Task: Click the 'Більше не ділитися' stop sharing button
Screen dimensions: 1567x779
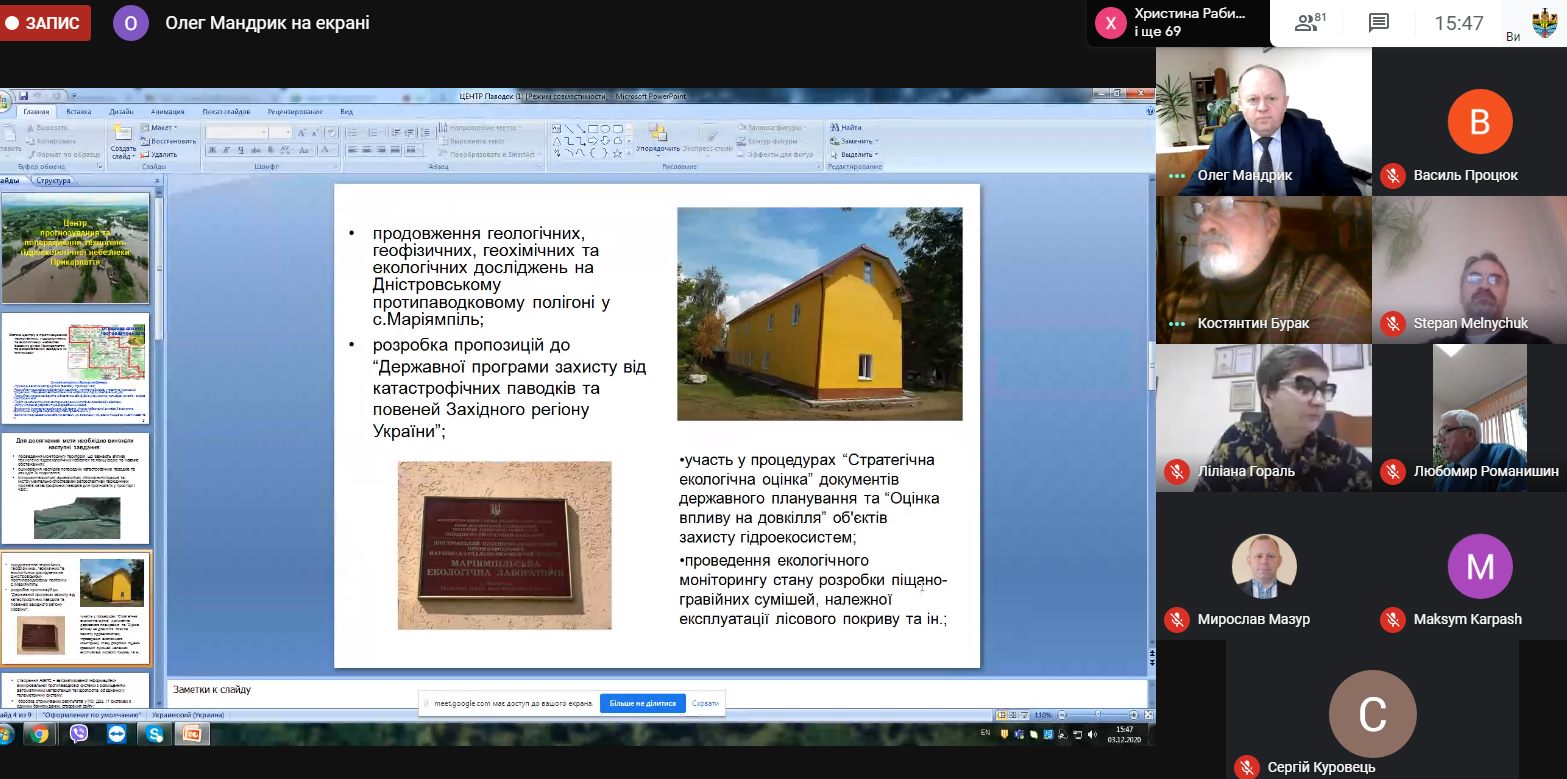Action: (x=642, y=703)
